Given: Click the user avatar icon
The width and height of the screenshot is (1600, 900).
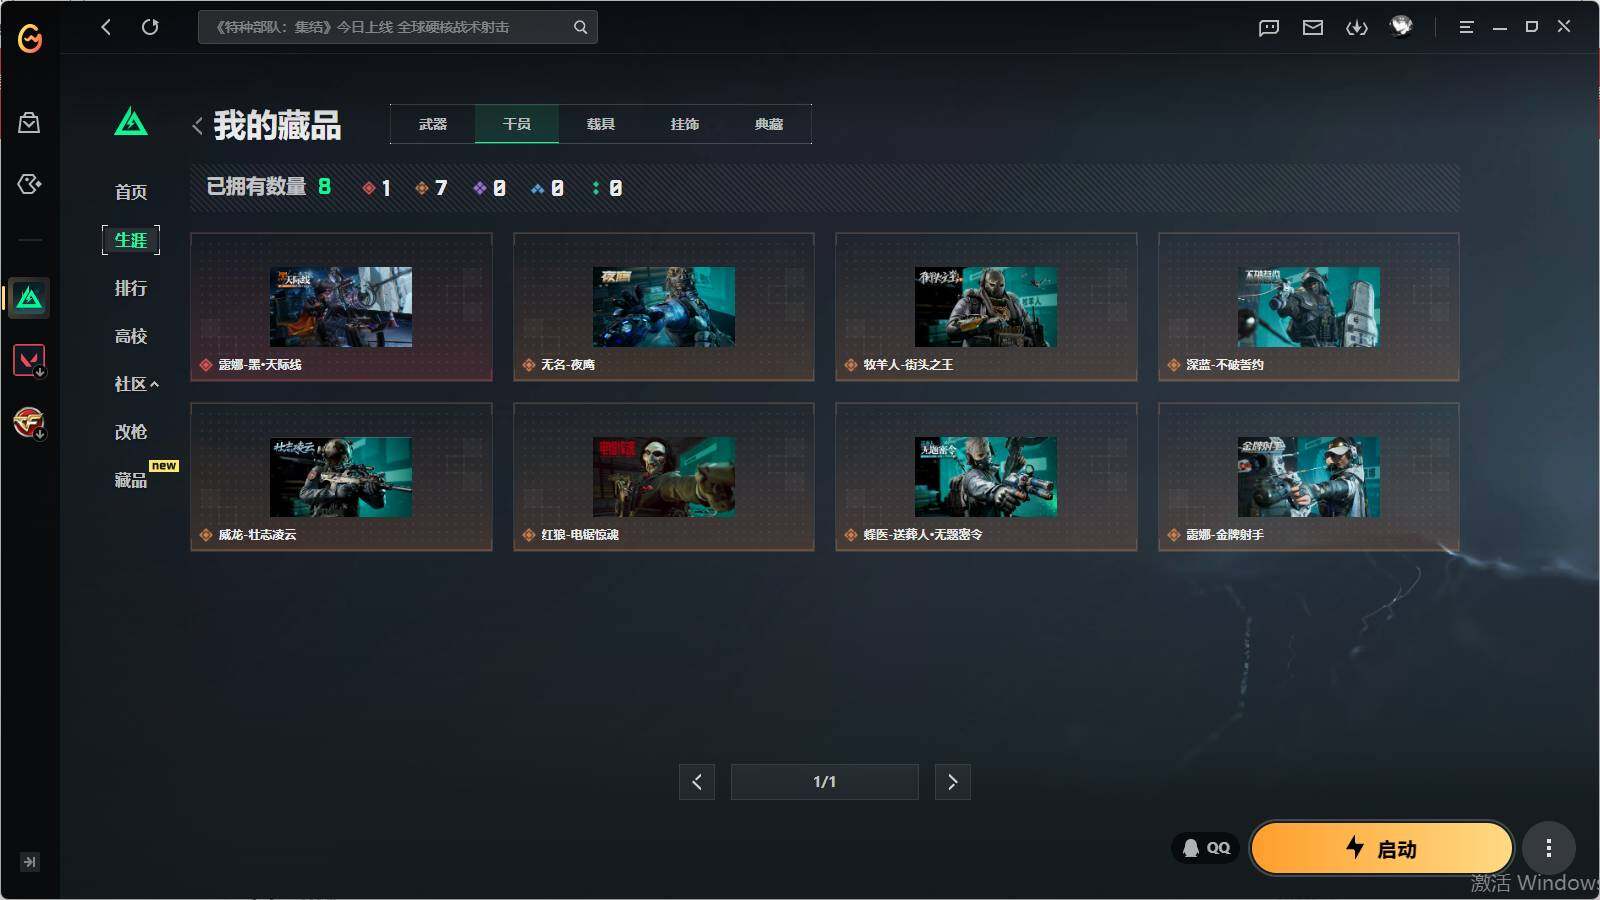Looking at the screenshot, I should pyautogui.click(x=1401, y=26).
